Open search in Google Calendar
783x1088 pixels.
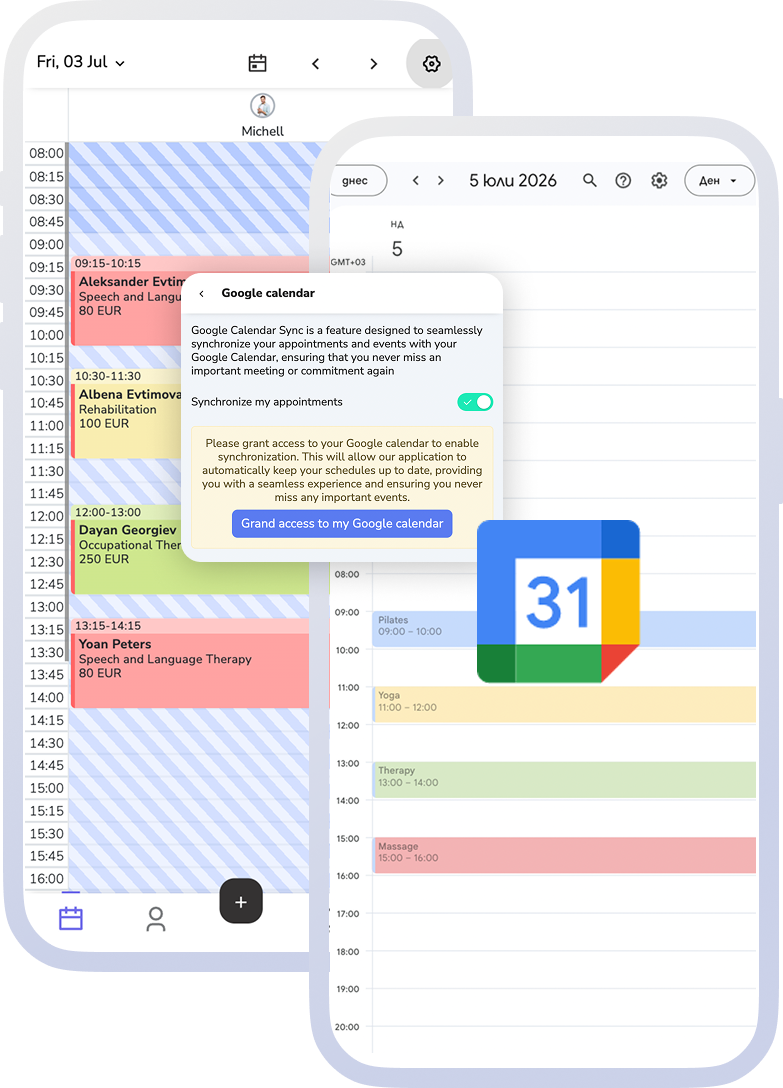pyautogui.click(x=589, y=180)
